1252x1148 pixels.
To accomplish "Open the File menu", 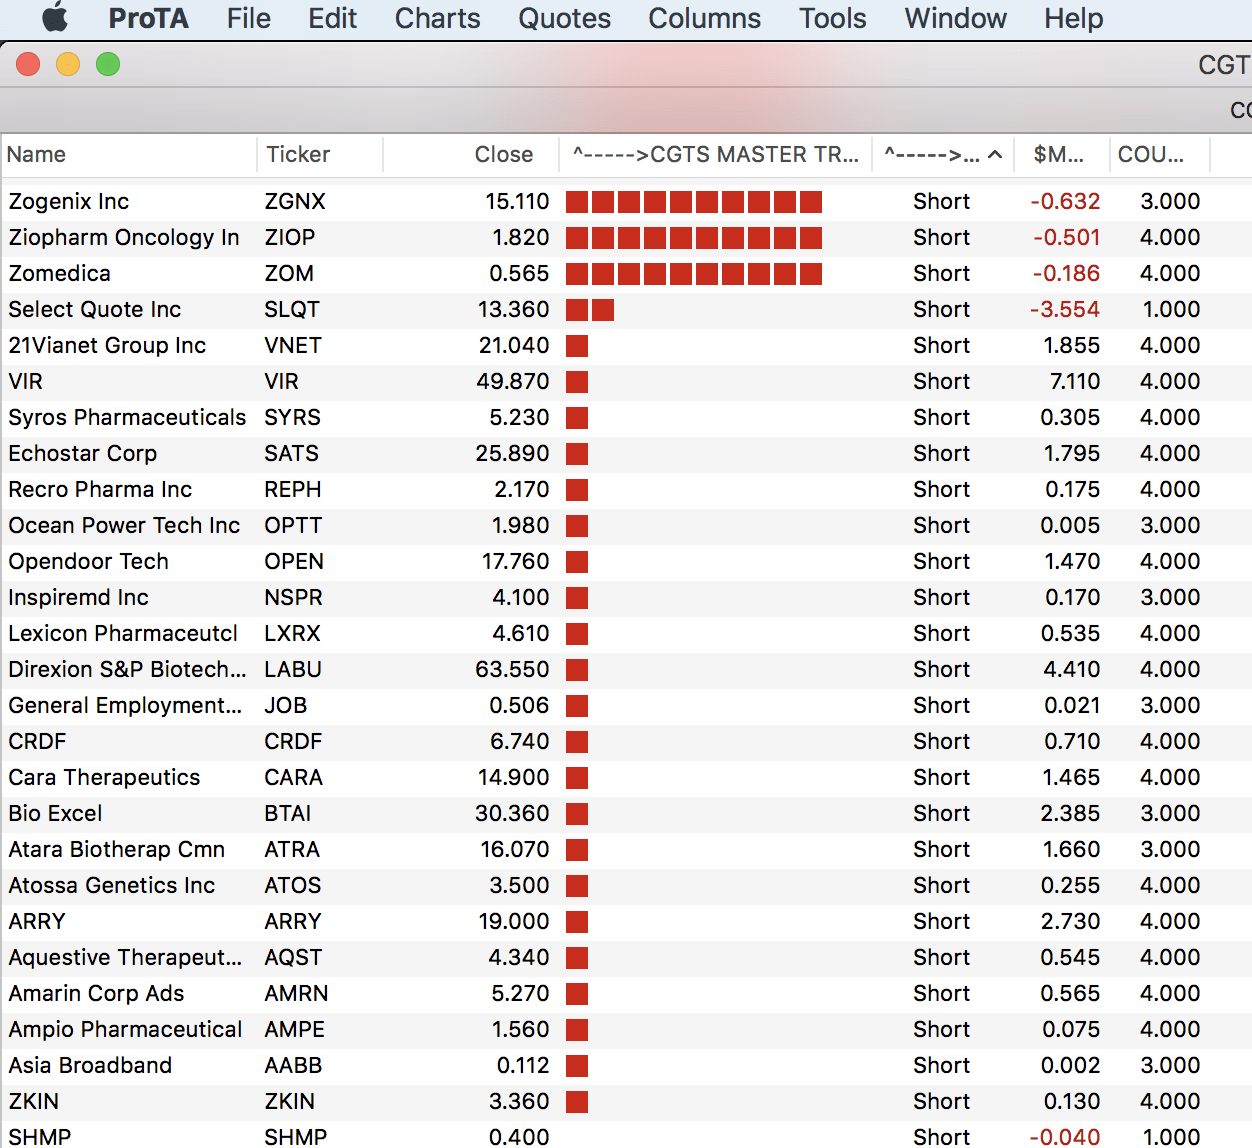I will point(249,18).
